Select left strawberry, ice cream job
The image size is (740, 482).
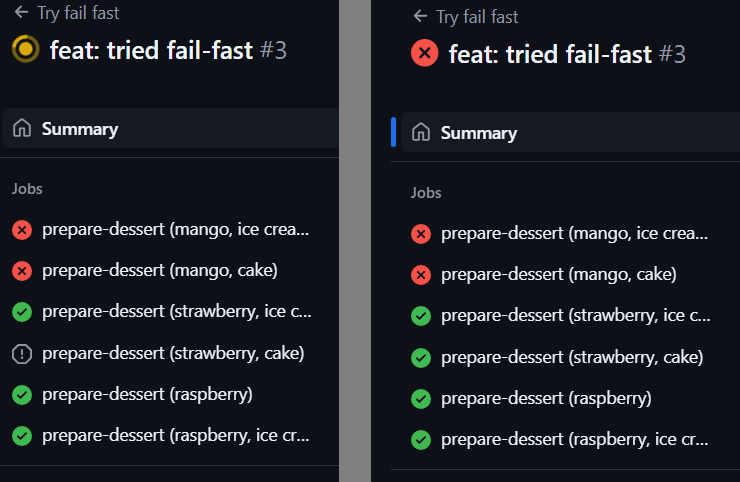tap(176, 312)
